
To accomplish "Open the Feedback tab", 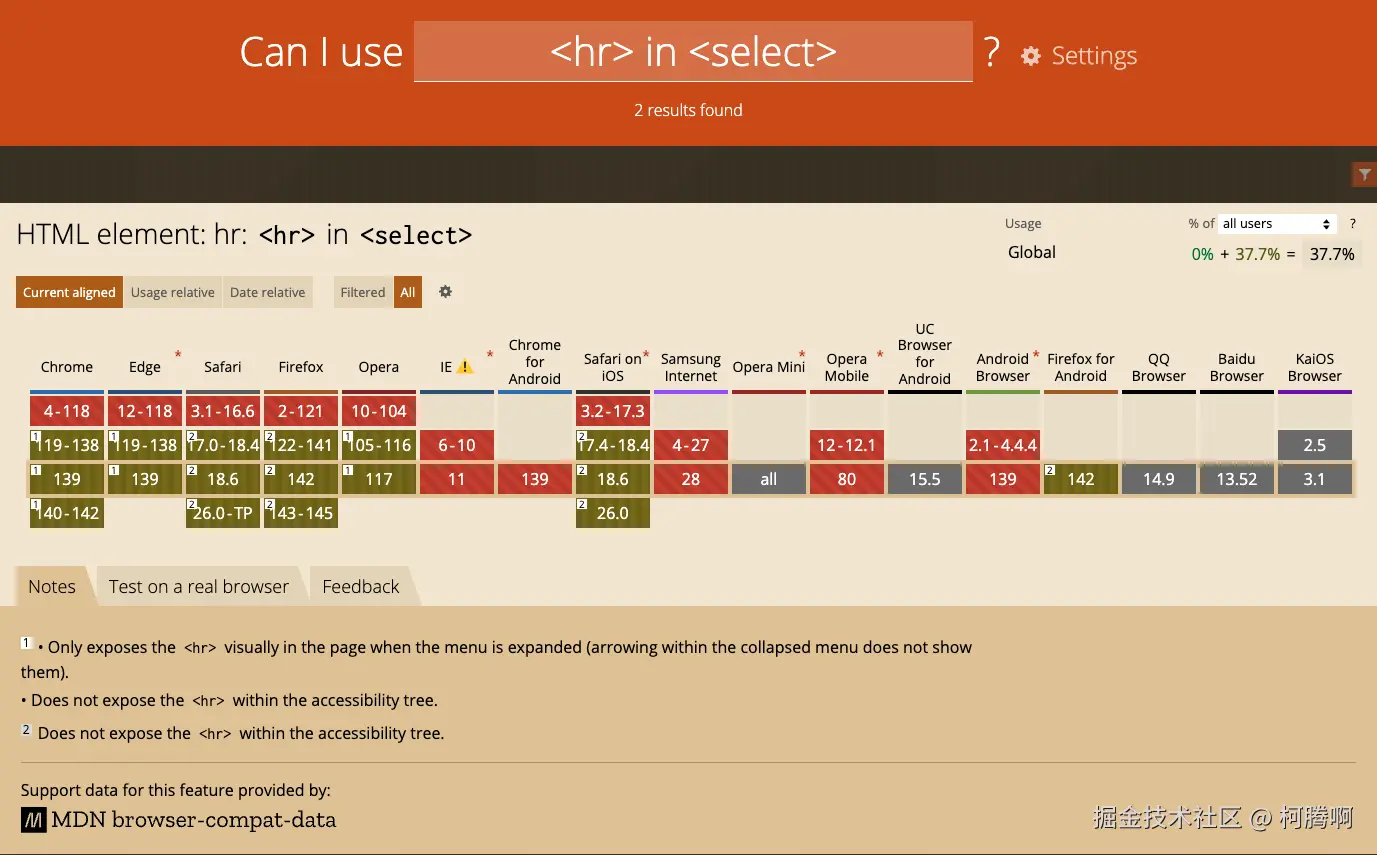I will [x=360, y=587].
